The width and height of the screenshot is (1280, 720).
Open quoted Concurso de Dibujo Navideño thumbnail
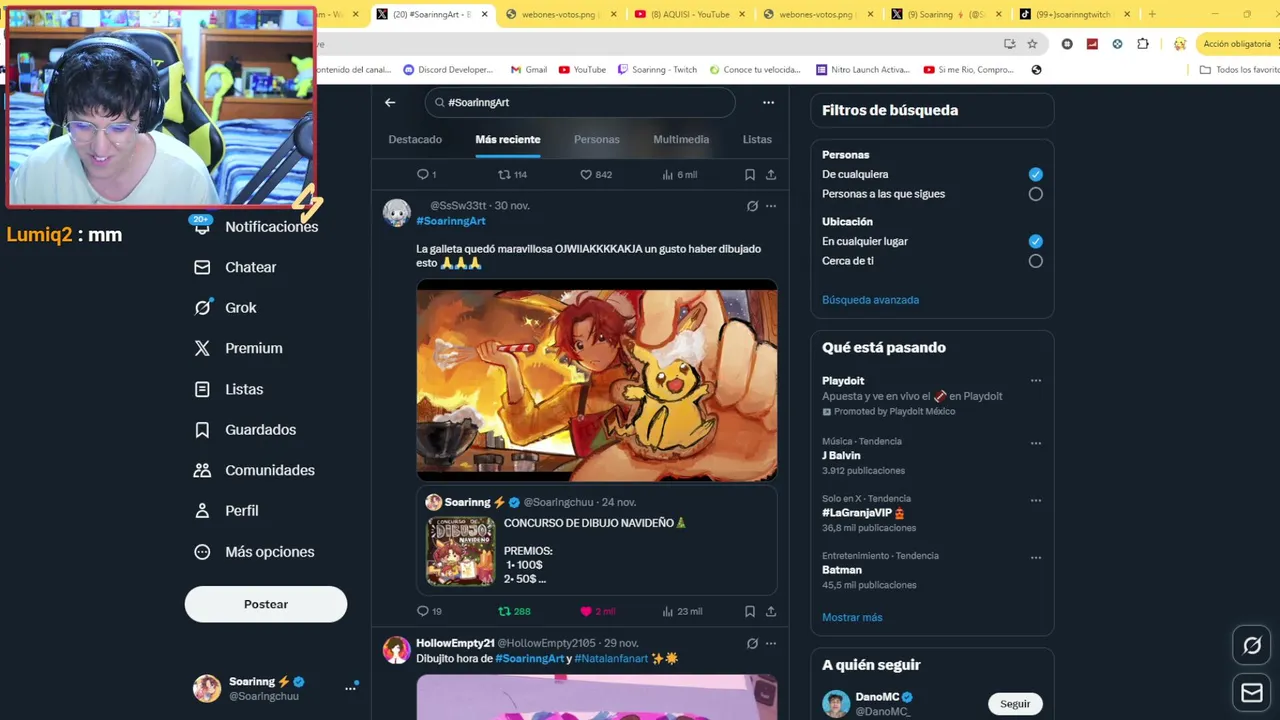click(461, 551)
